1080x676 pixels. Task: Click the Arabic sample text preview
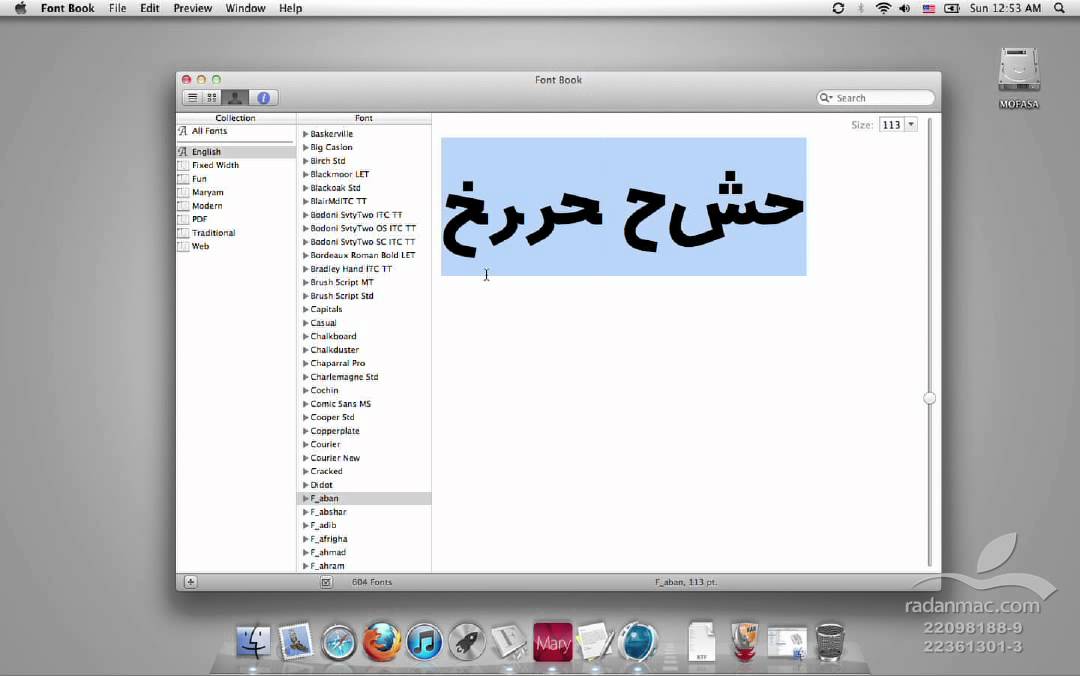tap(623, 207)
